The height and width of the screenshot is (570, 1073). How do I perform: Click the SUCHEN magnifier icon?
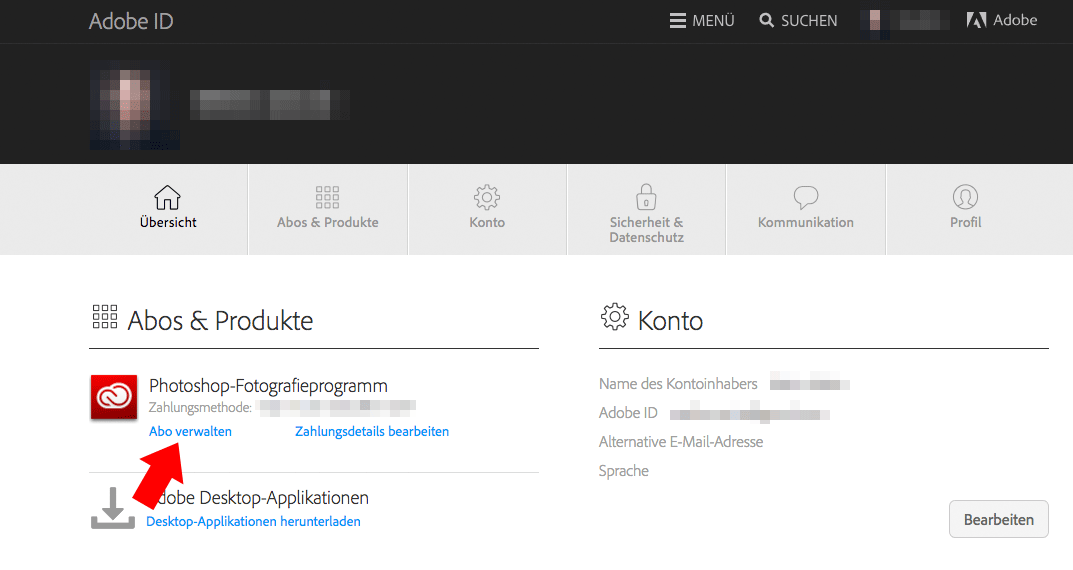tap(766, 21)
